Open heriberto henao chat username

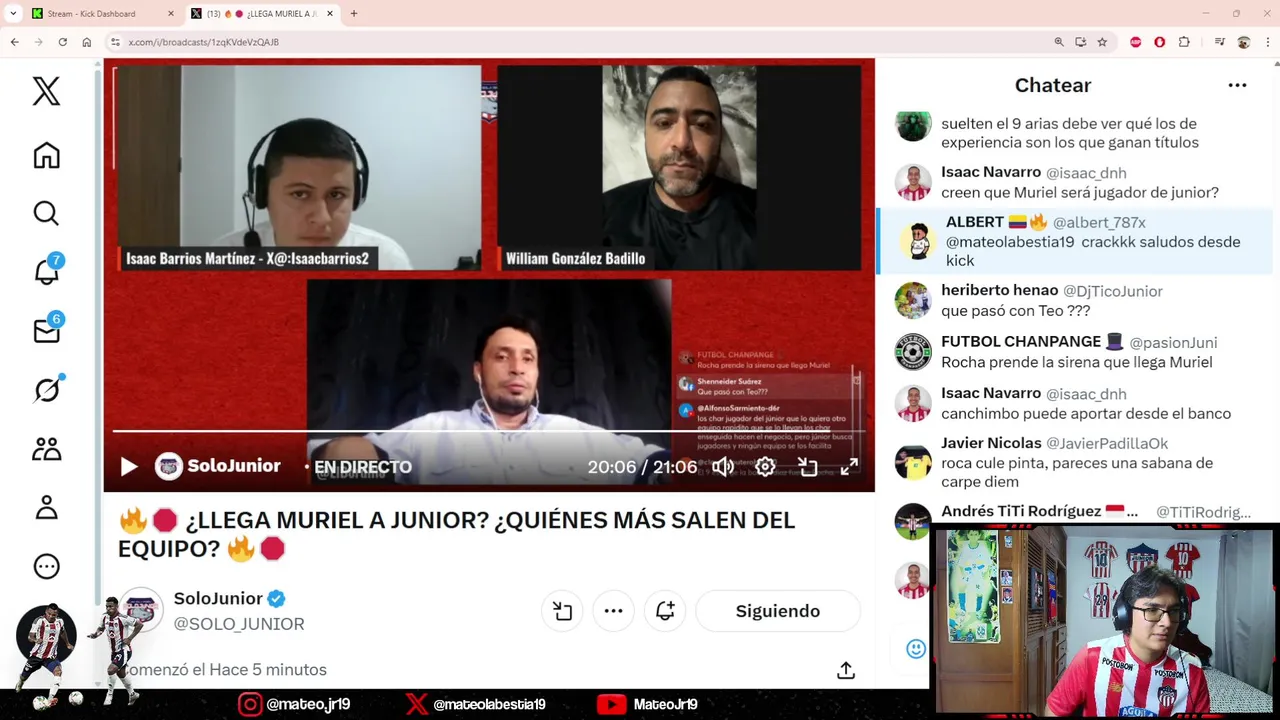pos(999,290)
